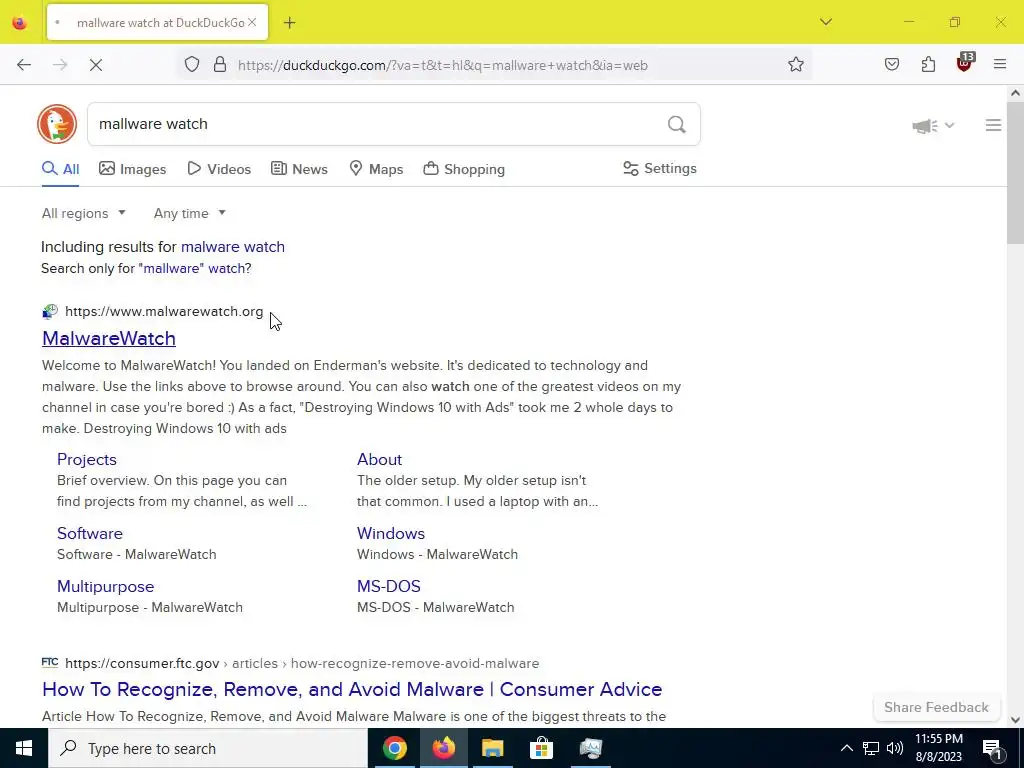Screen dimensions: 1024x768
Task: Click the network status tray icon
Action: pyautogui.click(x=871, y=748)
